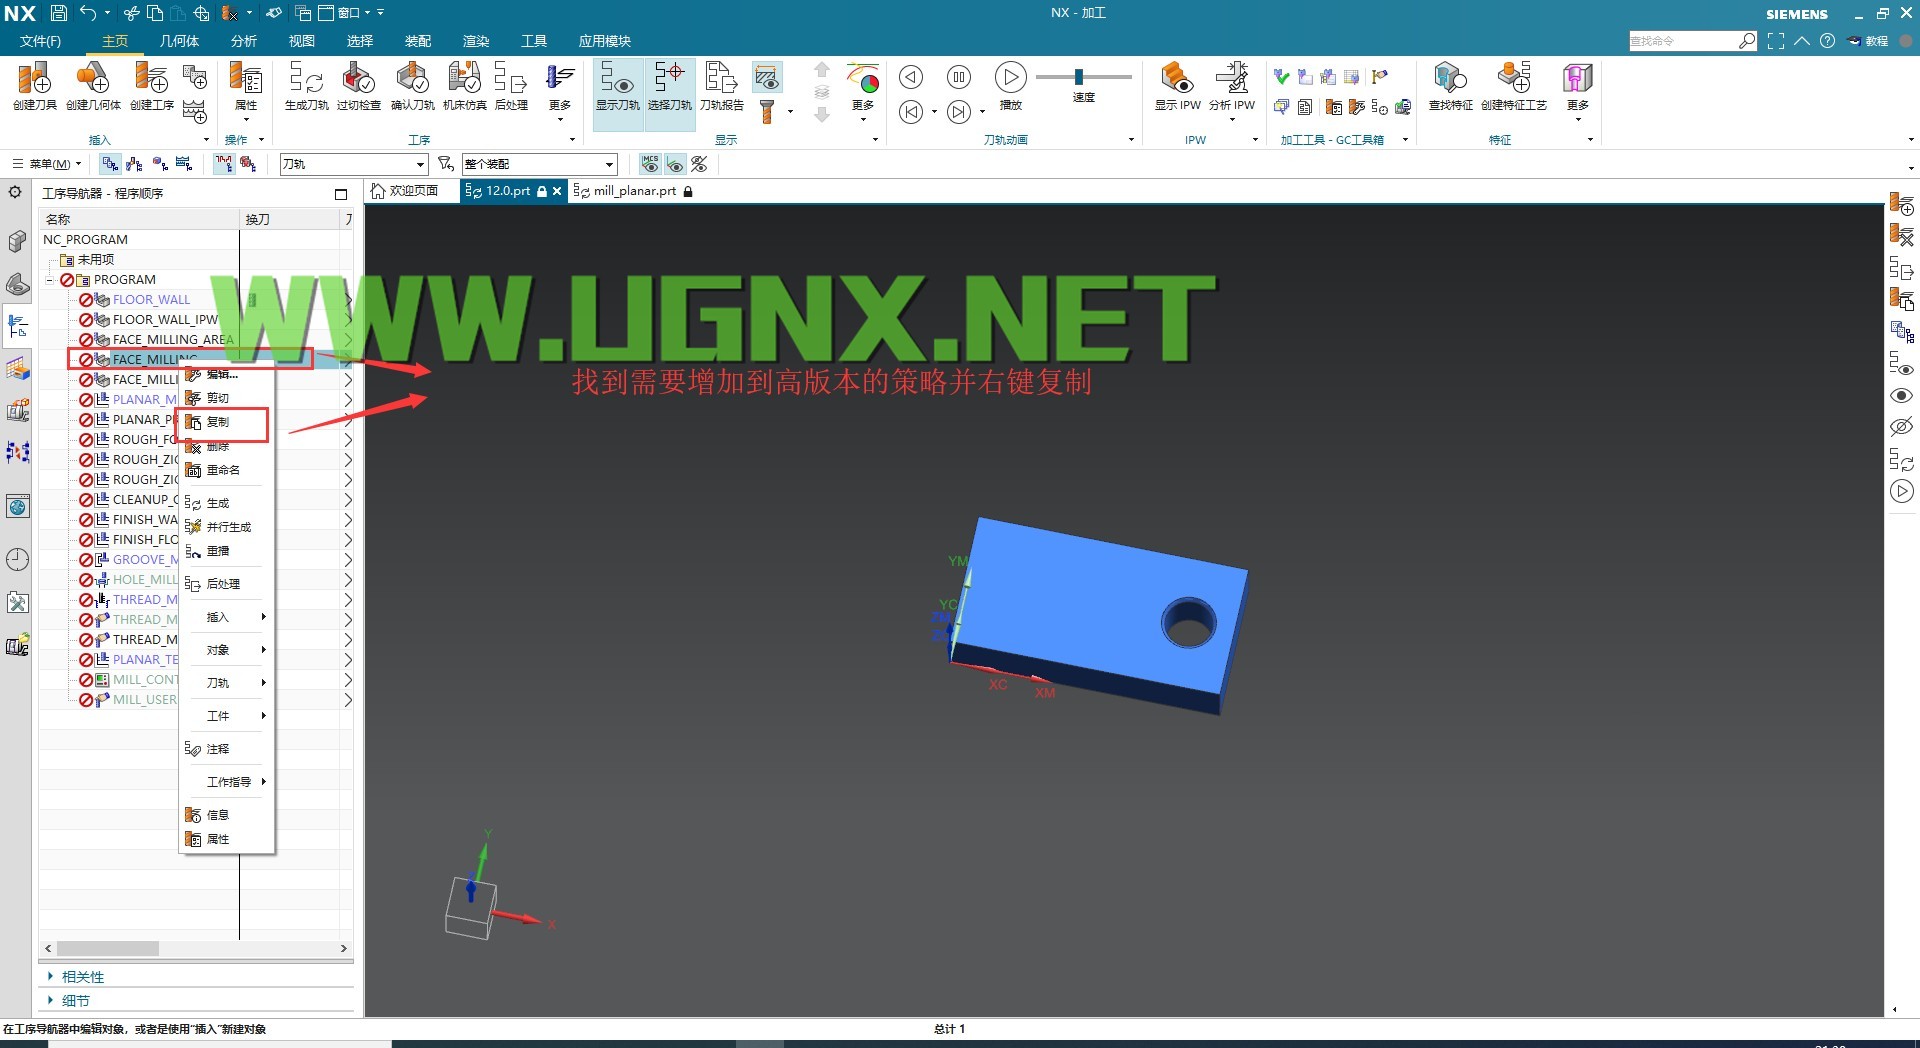Open the navigator settings gear icon
Image resolution: width=1920 pixels, height=1048 pixels.
[x=15, y=192]
